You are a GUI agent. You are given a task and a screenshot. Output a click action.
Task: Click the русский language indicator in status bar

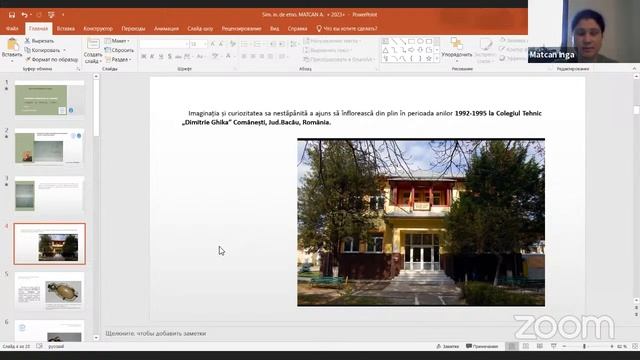[x=56, y=346]
